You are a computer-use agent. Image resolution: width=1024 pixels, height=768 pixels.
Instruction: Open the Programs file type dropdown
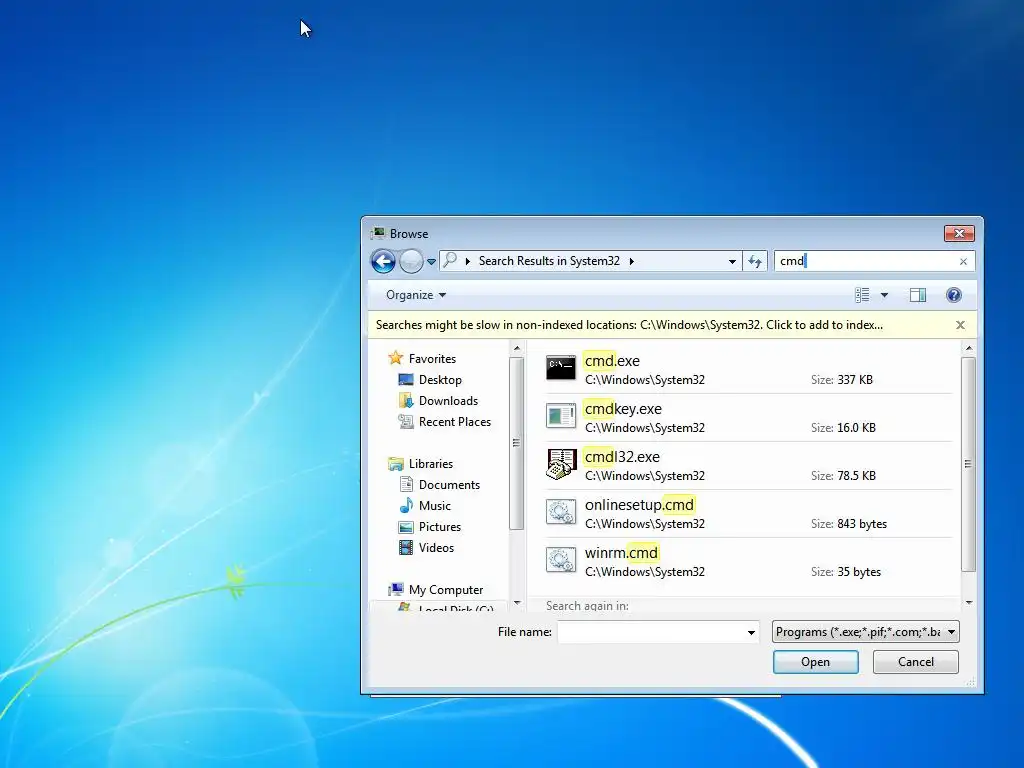point(865,632)
